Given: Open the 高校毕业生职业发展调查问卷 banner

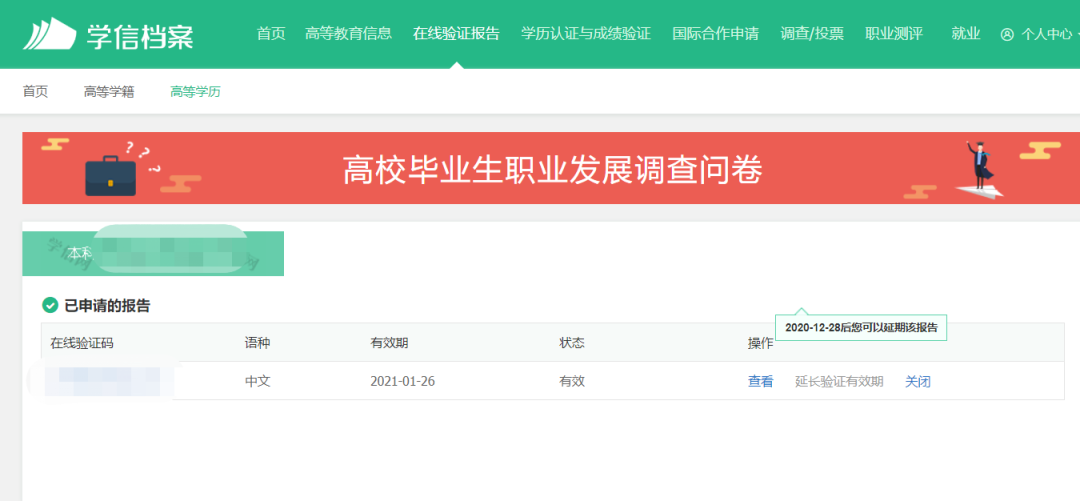Looking at the screenshot, I should point(552,170).
